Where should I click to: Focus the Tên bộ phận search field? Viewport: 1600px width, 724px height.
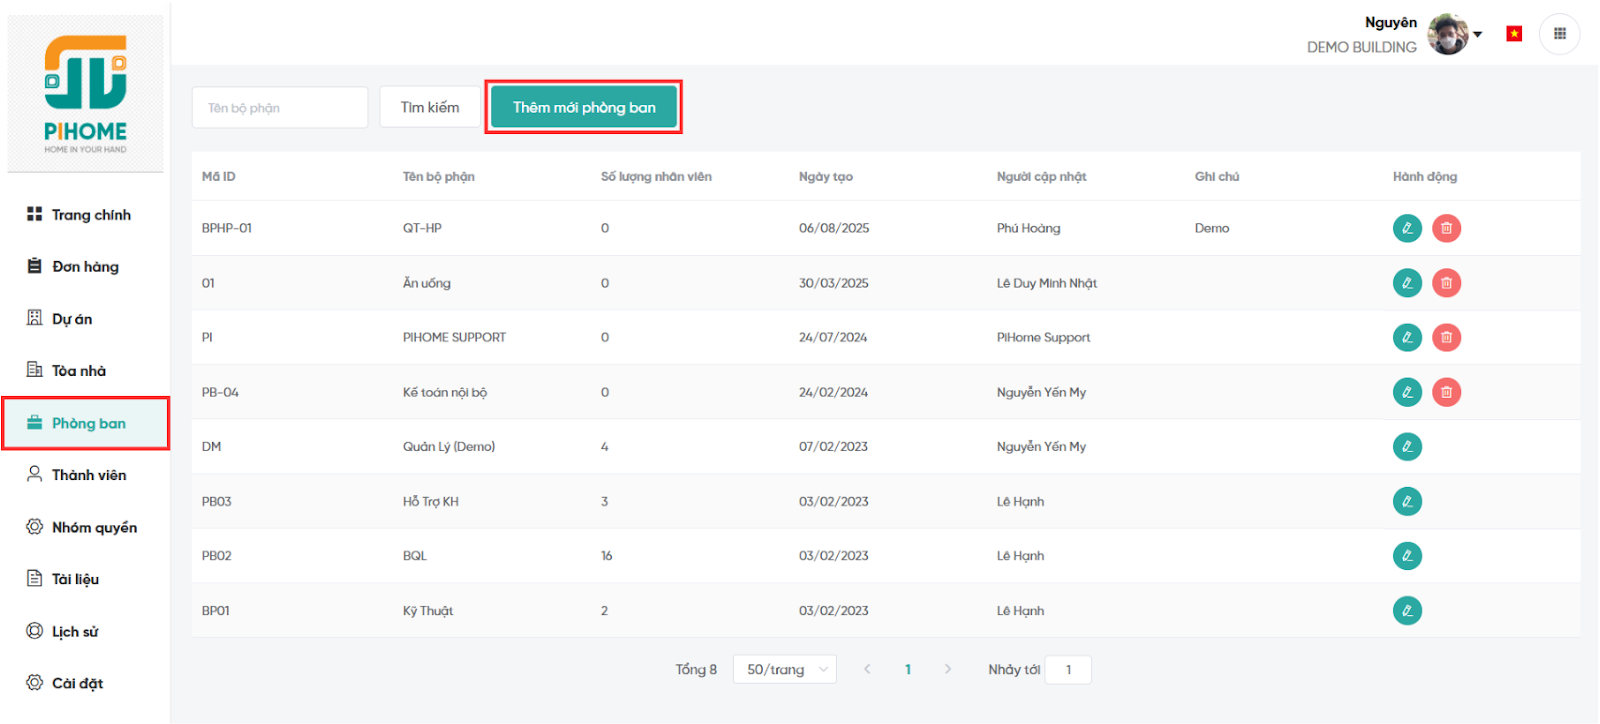(x=279, y=108)
